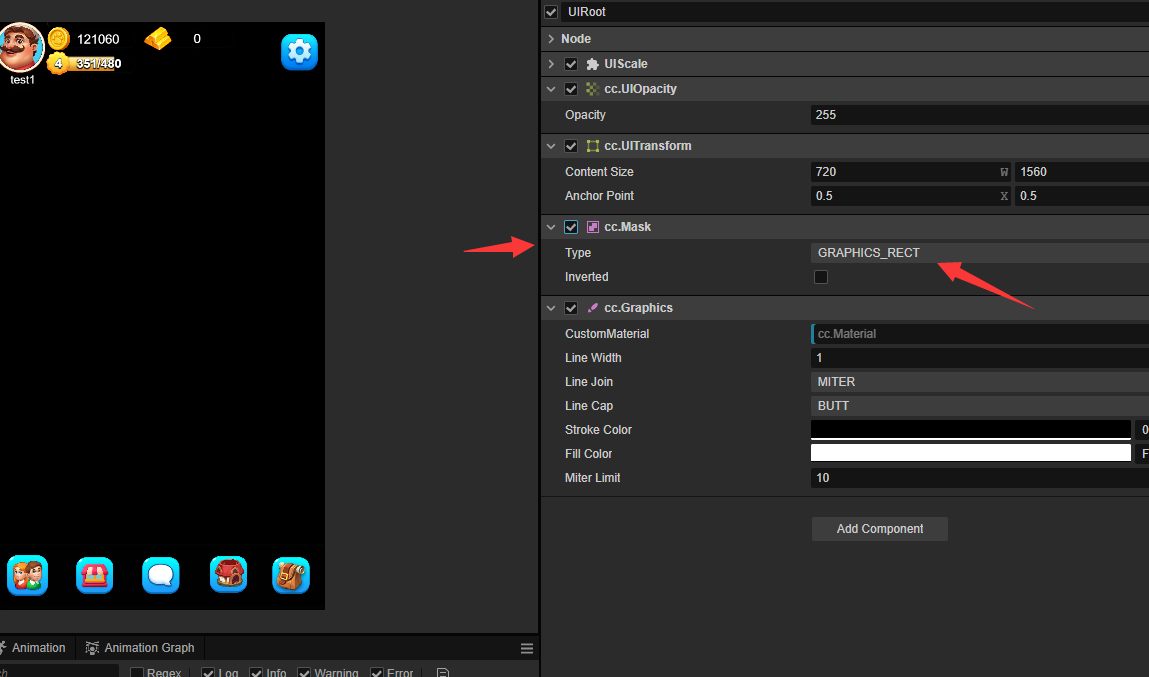Collapse the cc.UITransform section
This screenshot has height=677, width=1149.
click(x=551, y=146)
